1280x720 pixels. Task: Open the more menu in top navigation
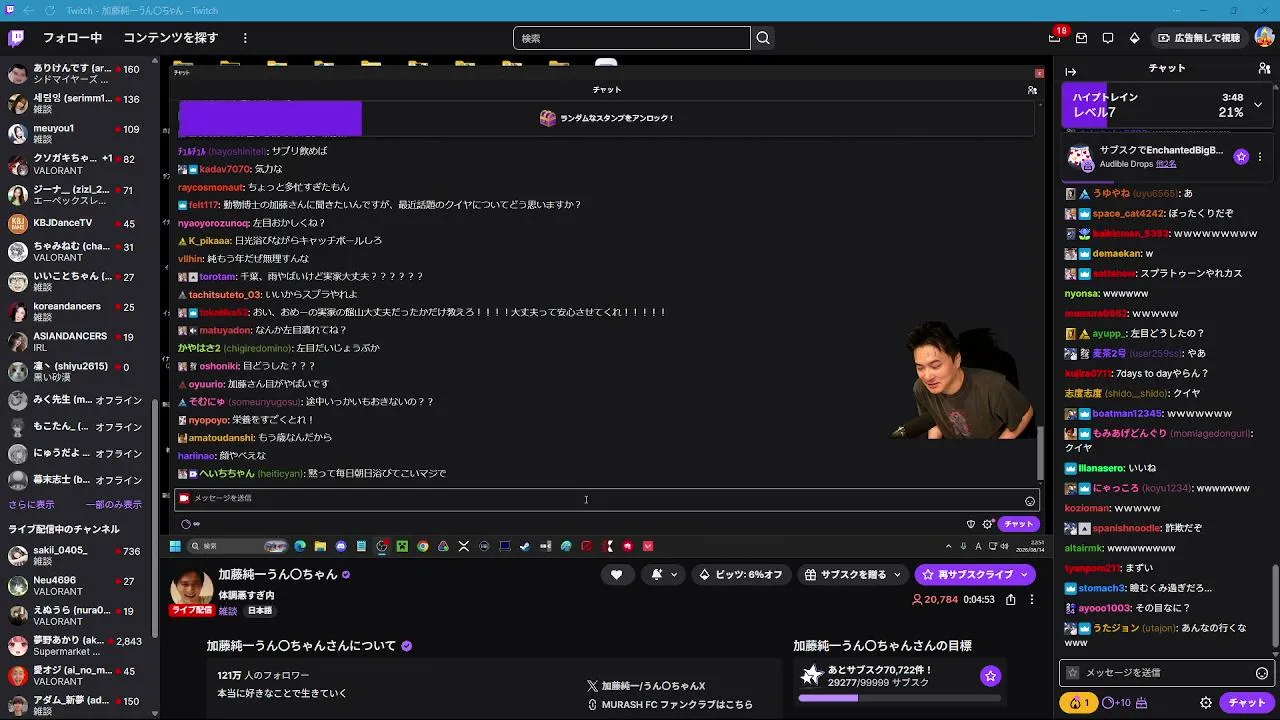(x=245, y=38)
